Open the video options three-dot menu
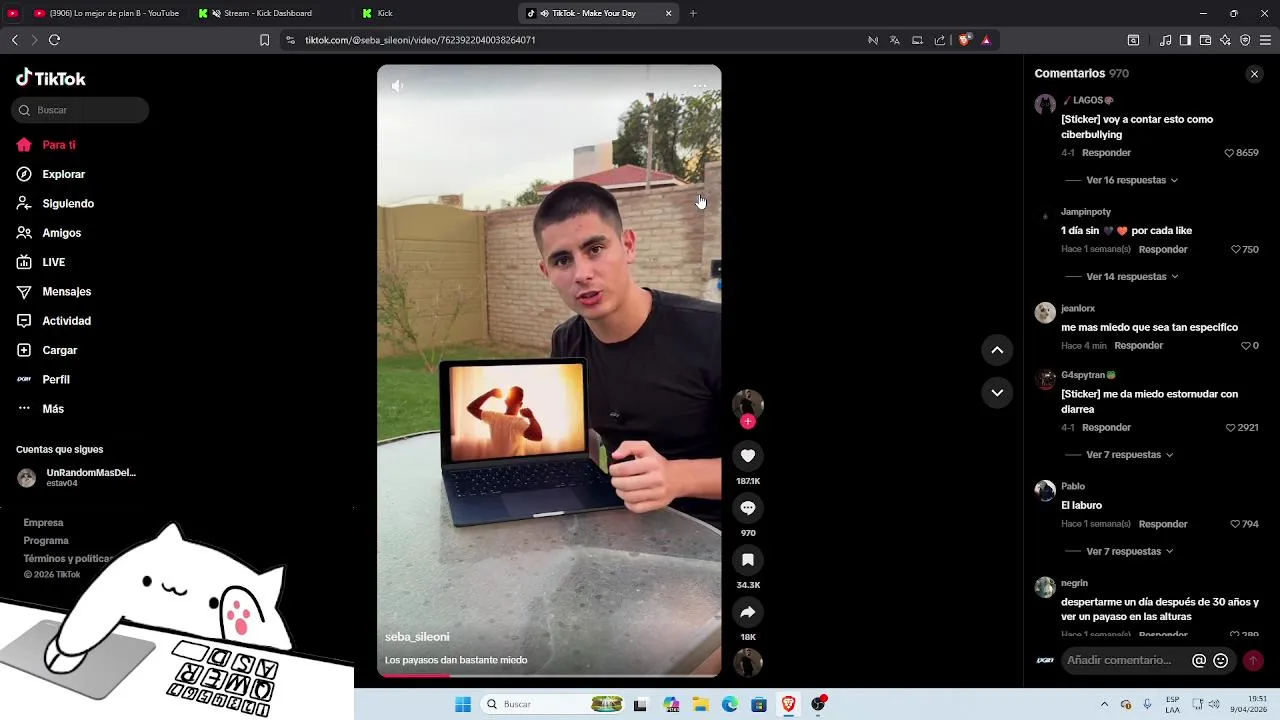The height and width of the screenshot is (720, 1280). (x=700, y=86)
